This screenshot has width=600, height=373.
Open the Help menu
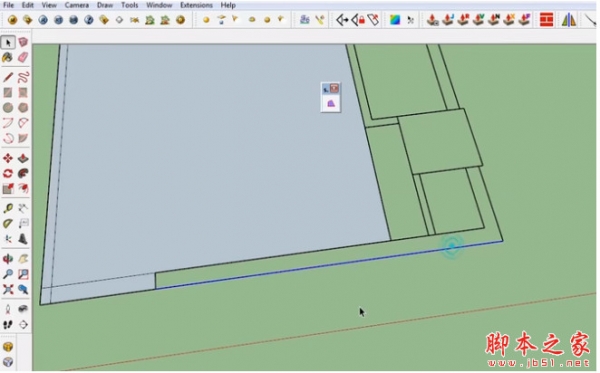pyautogui.click(x=228, y=5)
